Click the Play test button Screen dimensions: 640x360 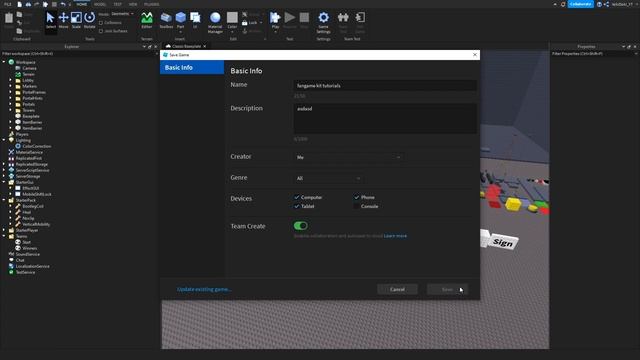275,20
